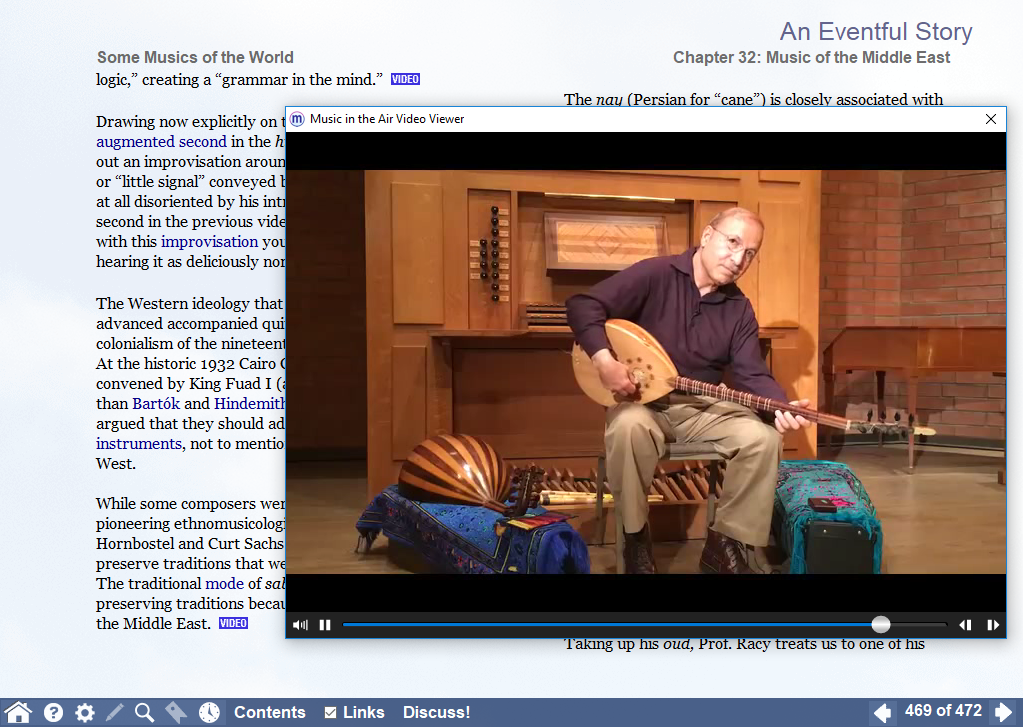
Task: Click the 469 of 472 page indicator
Action: [x=943, y=711]
